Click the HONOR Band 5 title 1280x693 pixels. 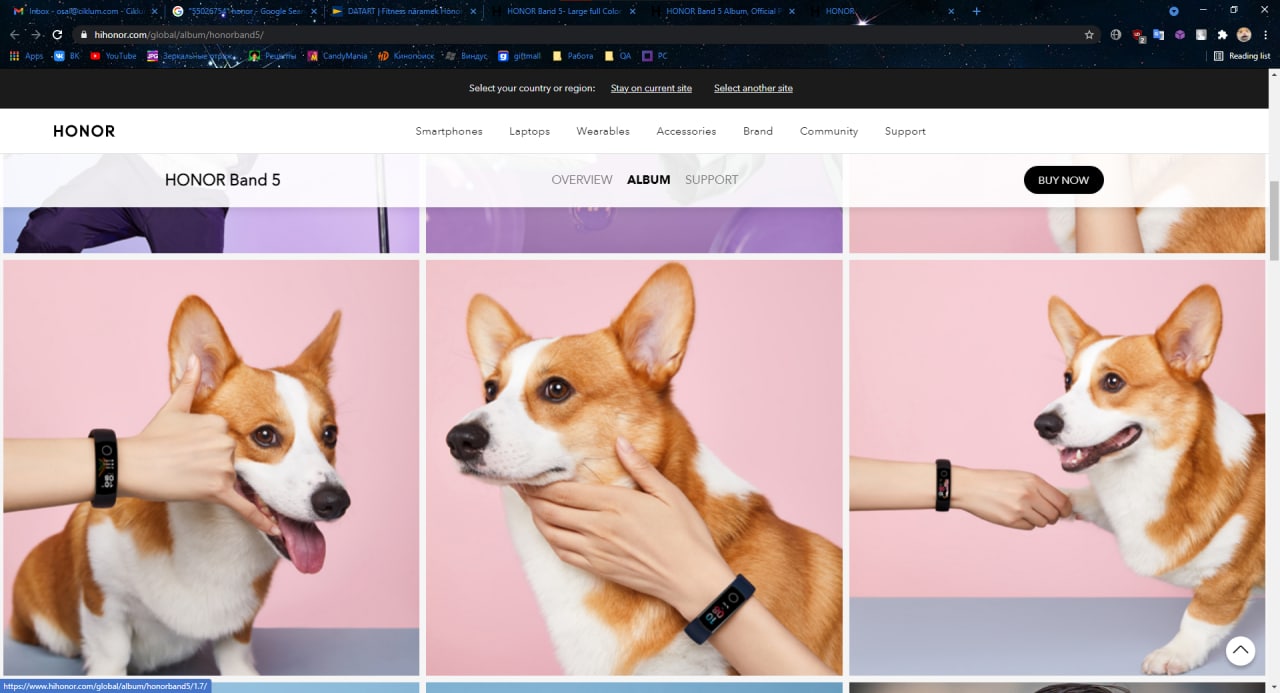point(222,180)
